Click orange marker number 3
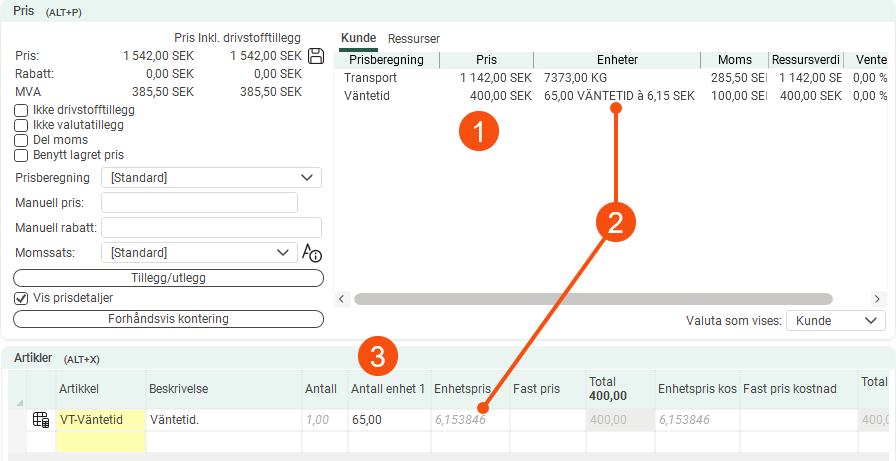Viewport: 896px width, 461px height. pos(379,356)
